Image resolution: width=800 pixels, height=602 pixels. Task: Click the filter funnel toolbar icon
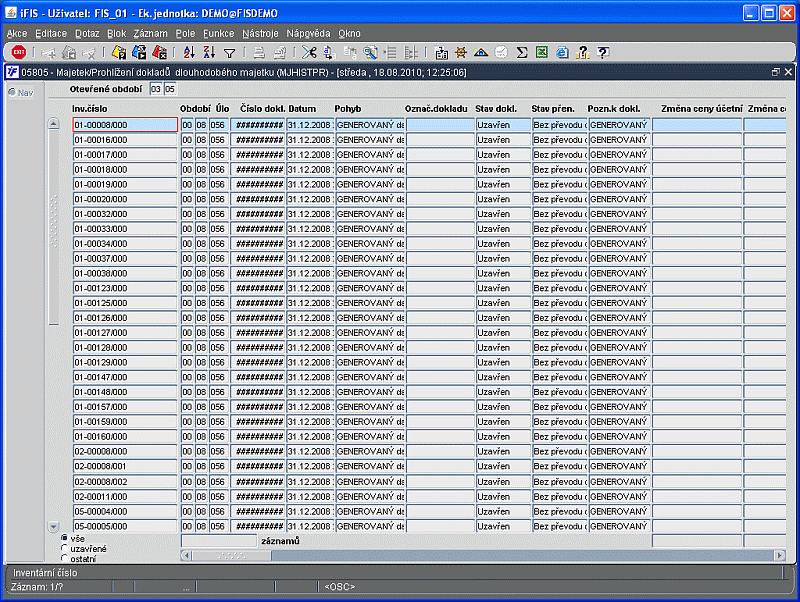tap(230, 53)
